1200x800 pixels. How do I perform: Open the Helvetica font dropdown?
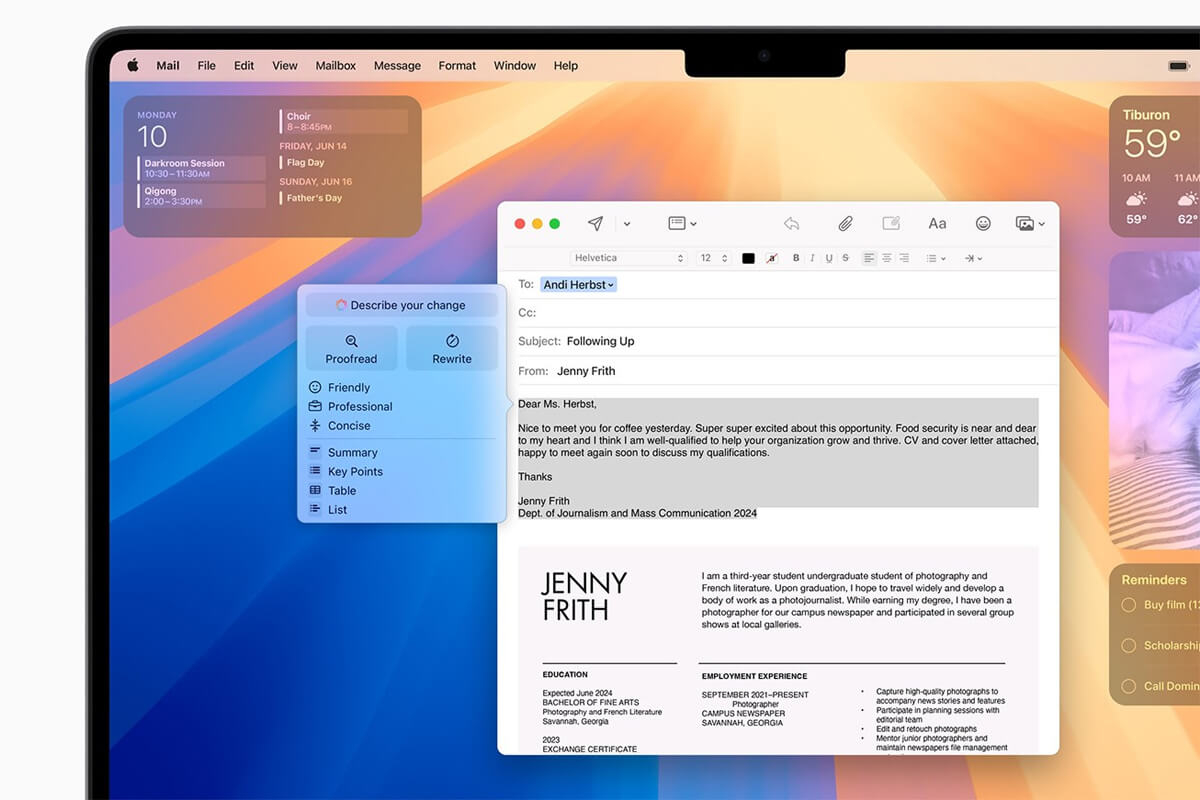click(628, 258)
